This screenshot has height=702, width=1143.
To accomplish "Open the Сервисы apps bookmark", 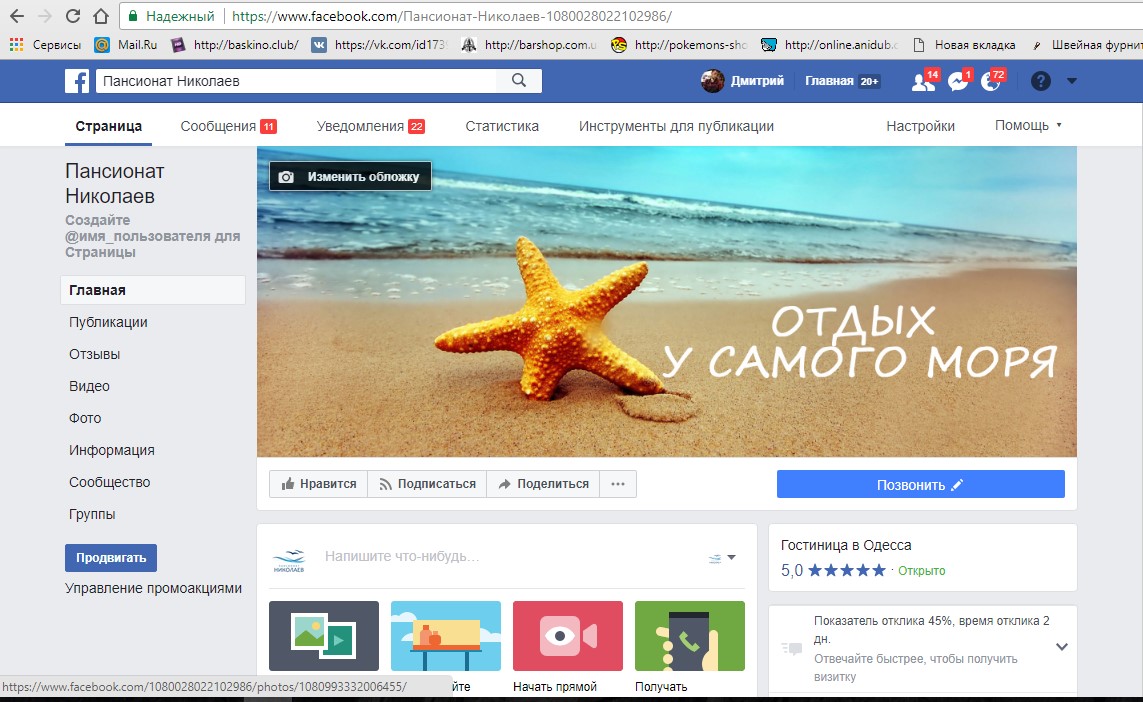I will (44, 45).
